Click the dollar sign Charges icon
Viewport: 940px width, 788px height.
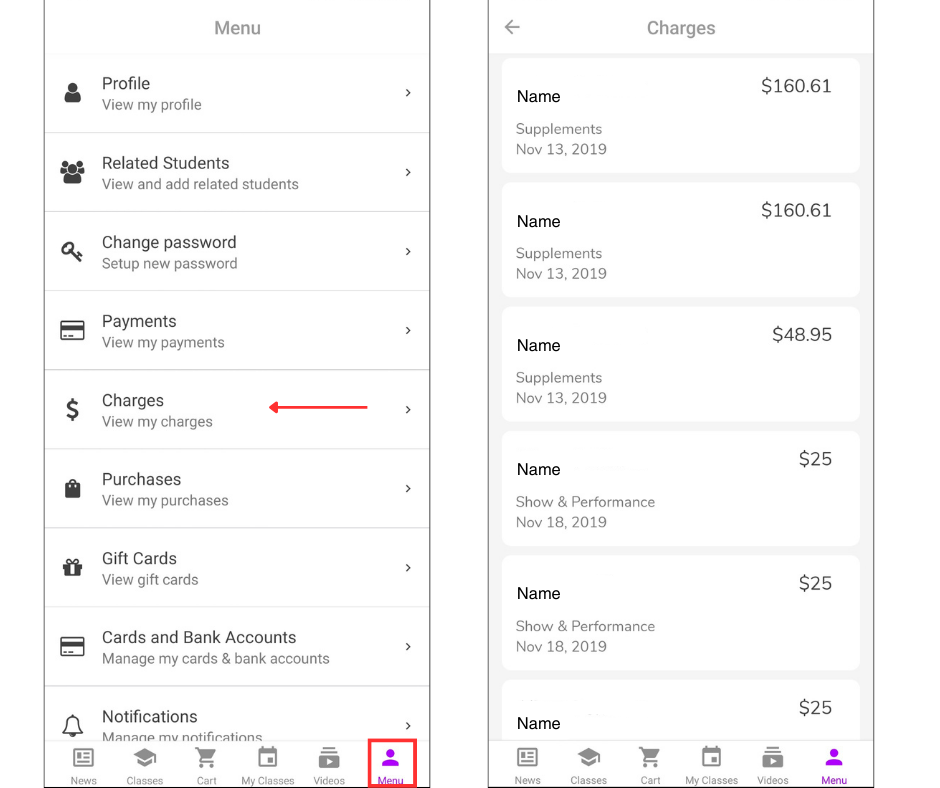click(72, 409)
